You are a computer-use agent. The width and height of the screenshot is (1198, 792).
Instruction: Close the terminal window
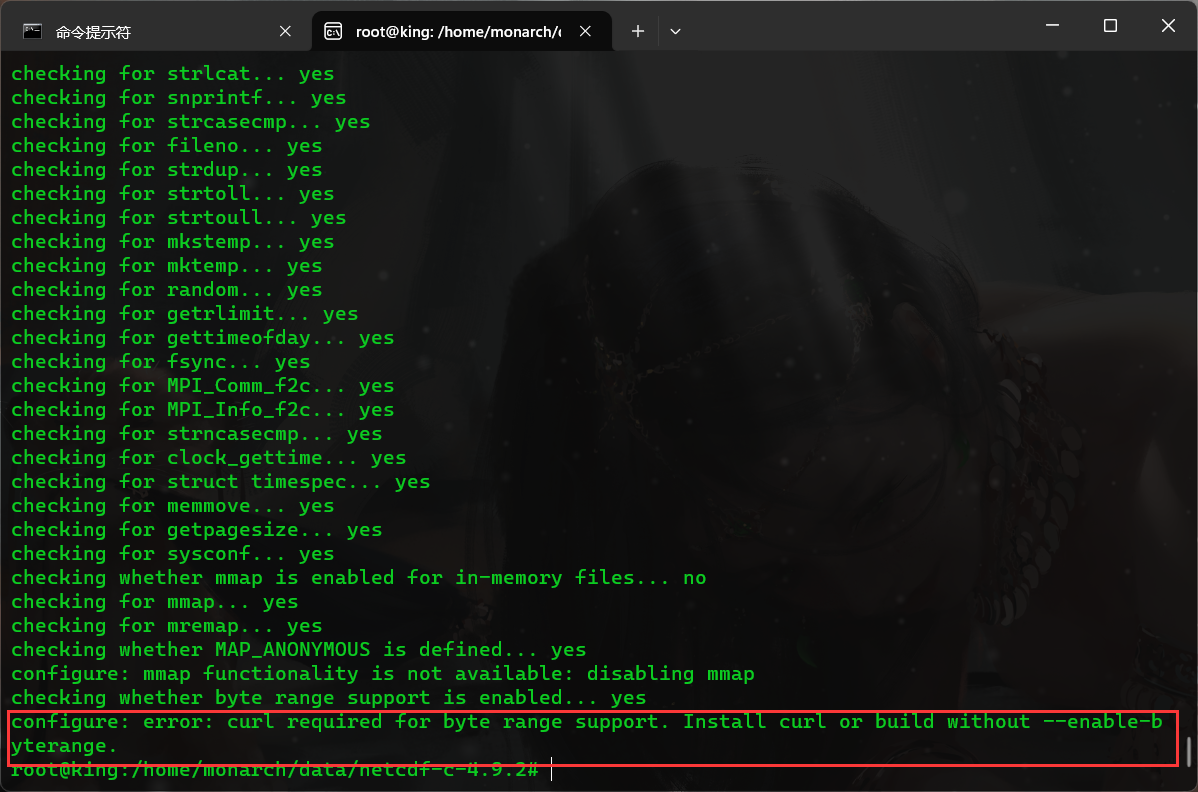click(1168, 25)
